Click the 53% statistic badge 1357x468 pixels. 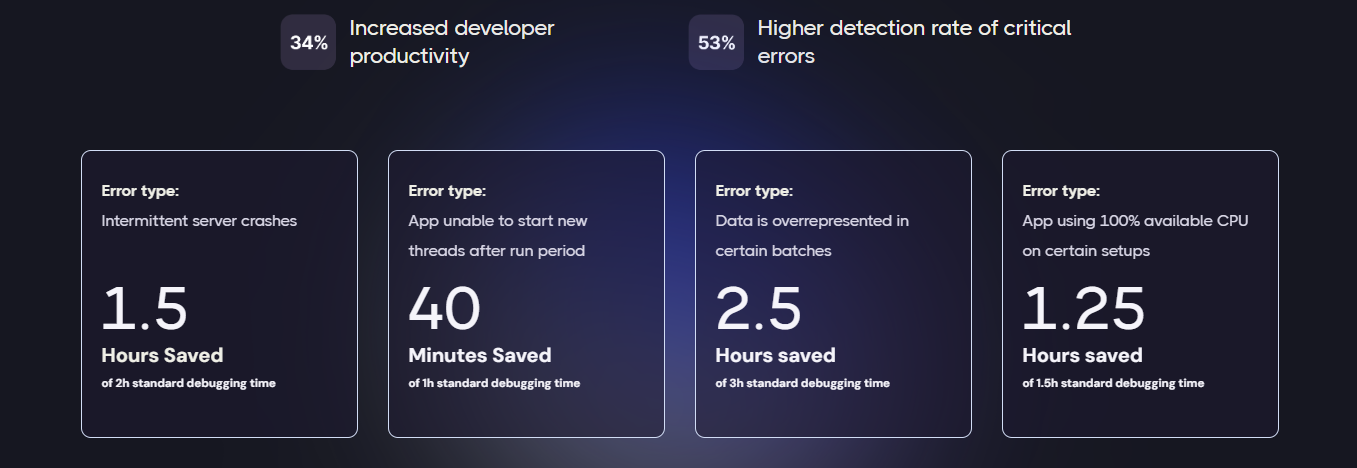[716, 43]
